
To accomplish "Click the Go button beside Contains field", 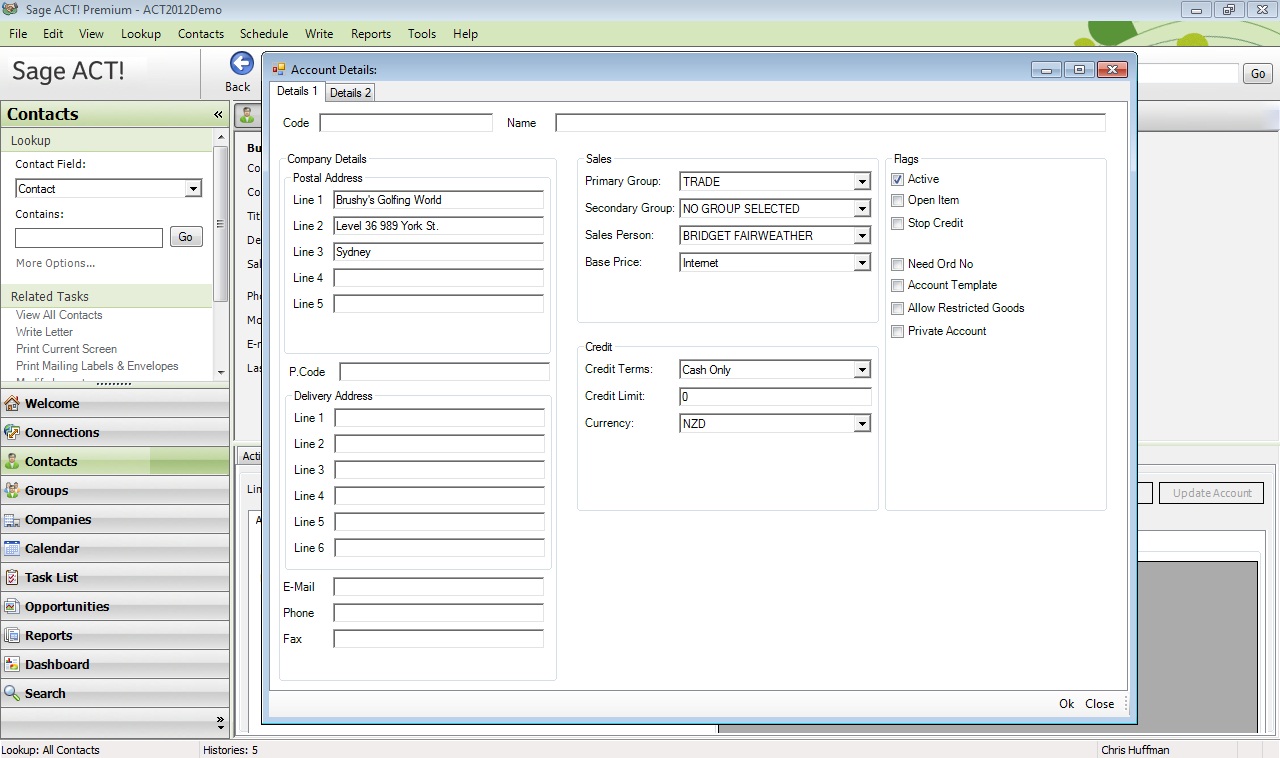I will (x=186, y=237).
